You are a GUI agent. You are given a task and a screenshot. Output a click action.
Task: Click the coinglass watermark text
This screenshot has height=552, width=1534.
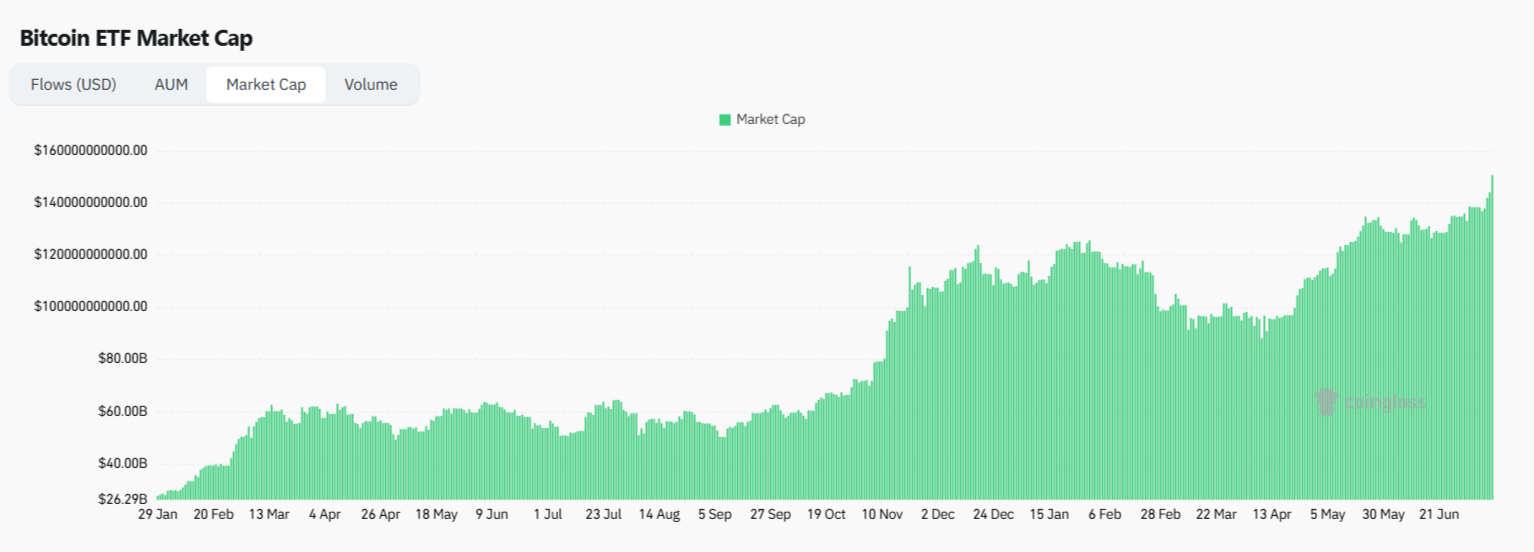coord(1385,403)
